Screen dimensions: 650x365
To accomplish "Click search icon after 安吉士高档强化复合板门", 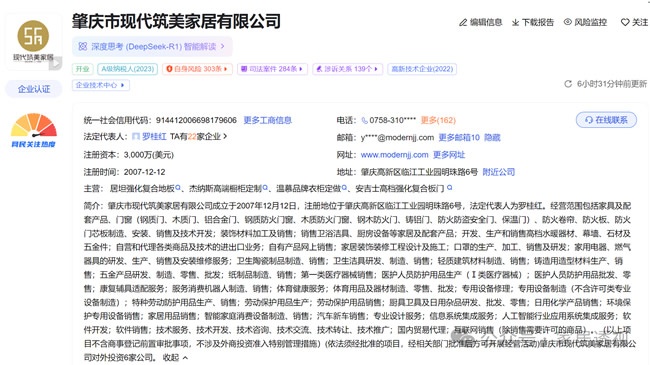I will pyautogui.click(x=449, y=188).
